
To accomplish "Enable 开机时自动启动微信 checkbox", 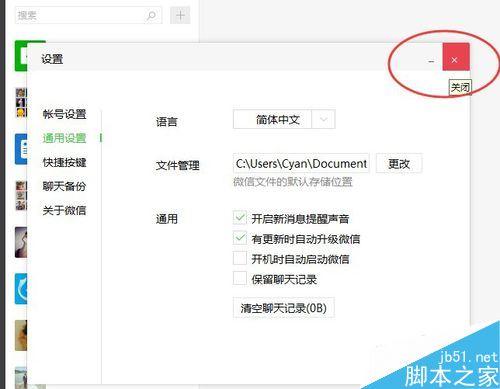I will 240,258.
